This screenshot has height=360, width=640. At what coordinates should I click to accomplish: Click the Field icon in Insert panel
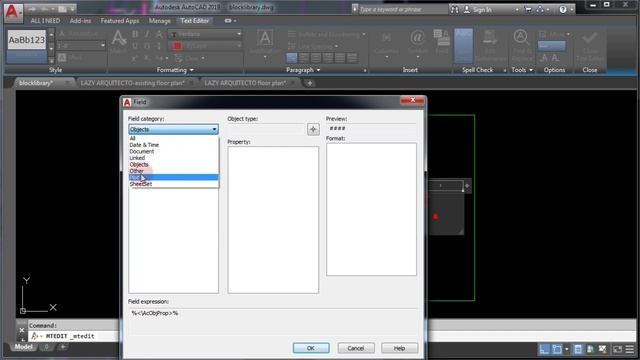point(441,38)
